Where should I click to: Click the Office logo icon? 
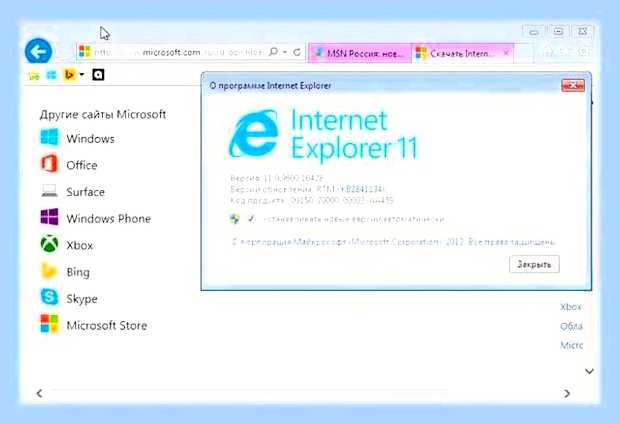pos(49,164)
